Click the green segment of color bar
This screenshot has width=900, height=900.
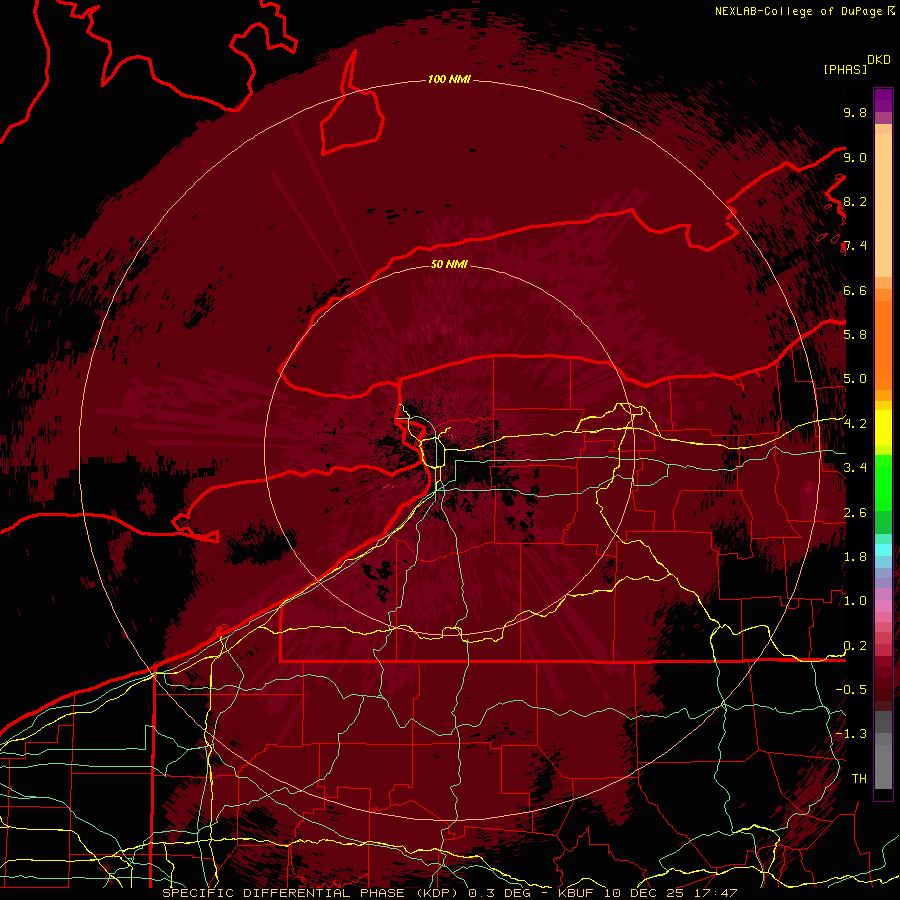883,483
